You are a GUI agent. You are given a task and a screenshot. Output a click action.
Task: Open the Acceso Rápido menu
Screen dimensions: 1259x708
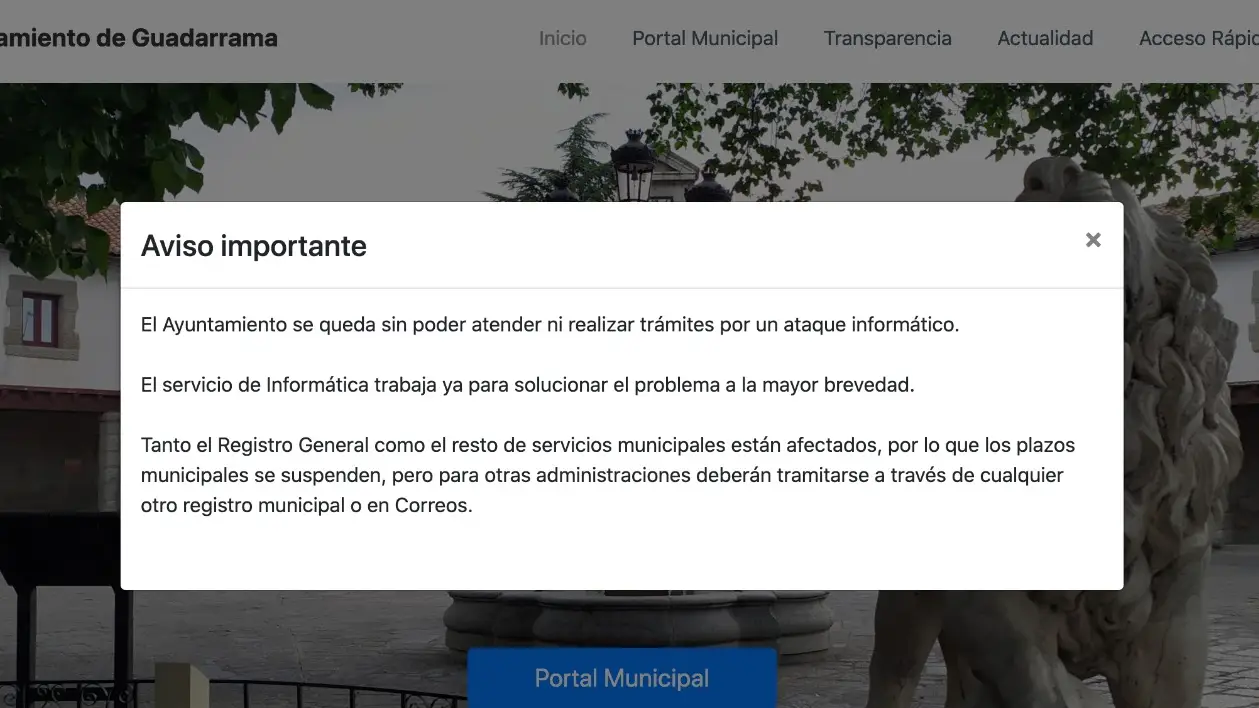(x=1199, y=38)
